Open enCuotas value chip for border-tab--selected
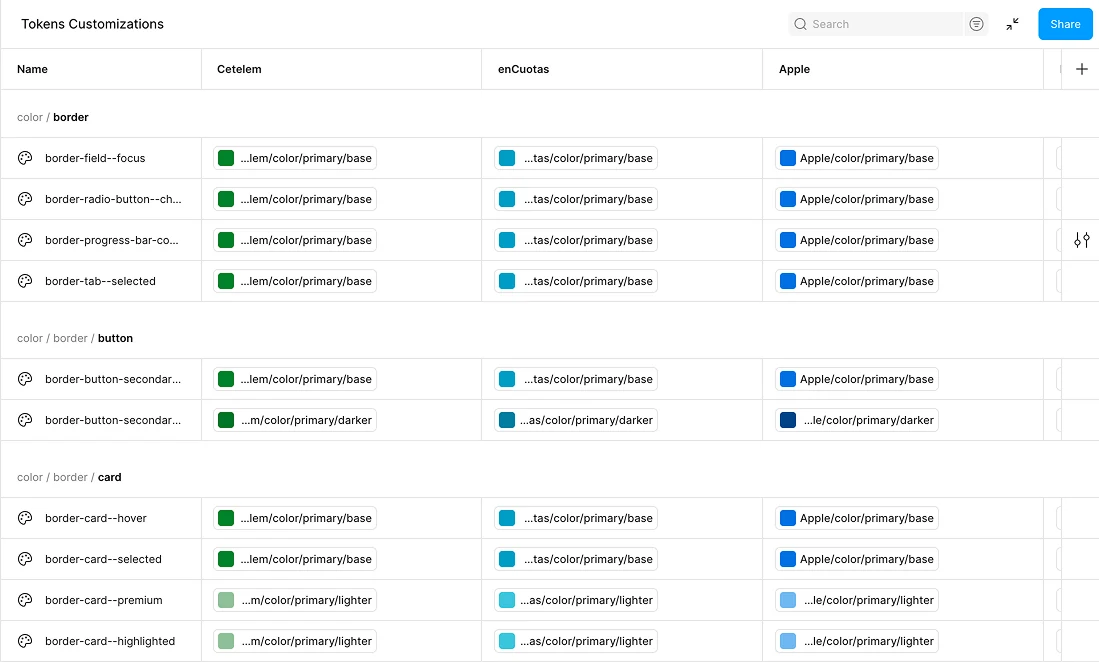This screenshot has width=1099, height=662. (576, 281)
